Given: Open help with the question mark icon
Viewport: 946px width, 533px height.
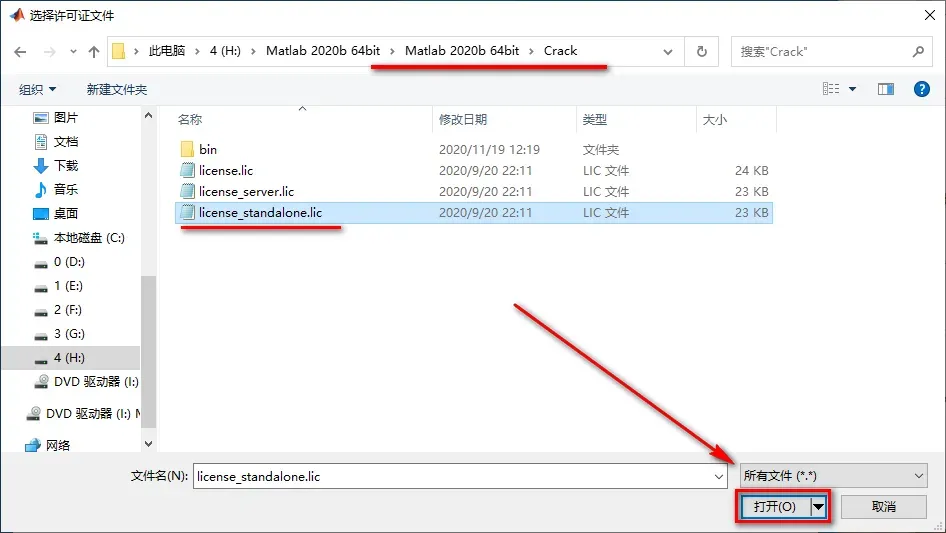Looking at the screenshot, I should 921,89.
